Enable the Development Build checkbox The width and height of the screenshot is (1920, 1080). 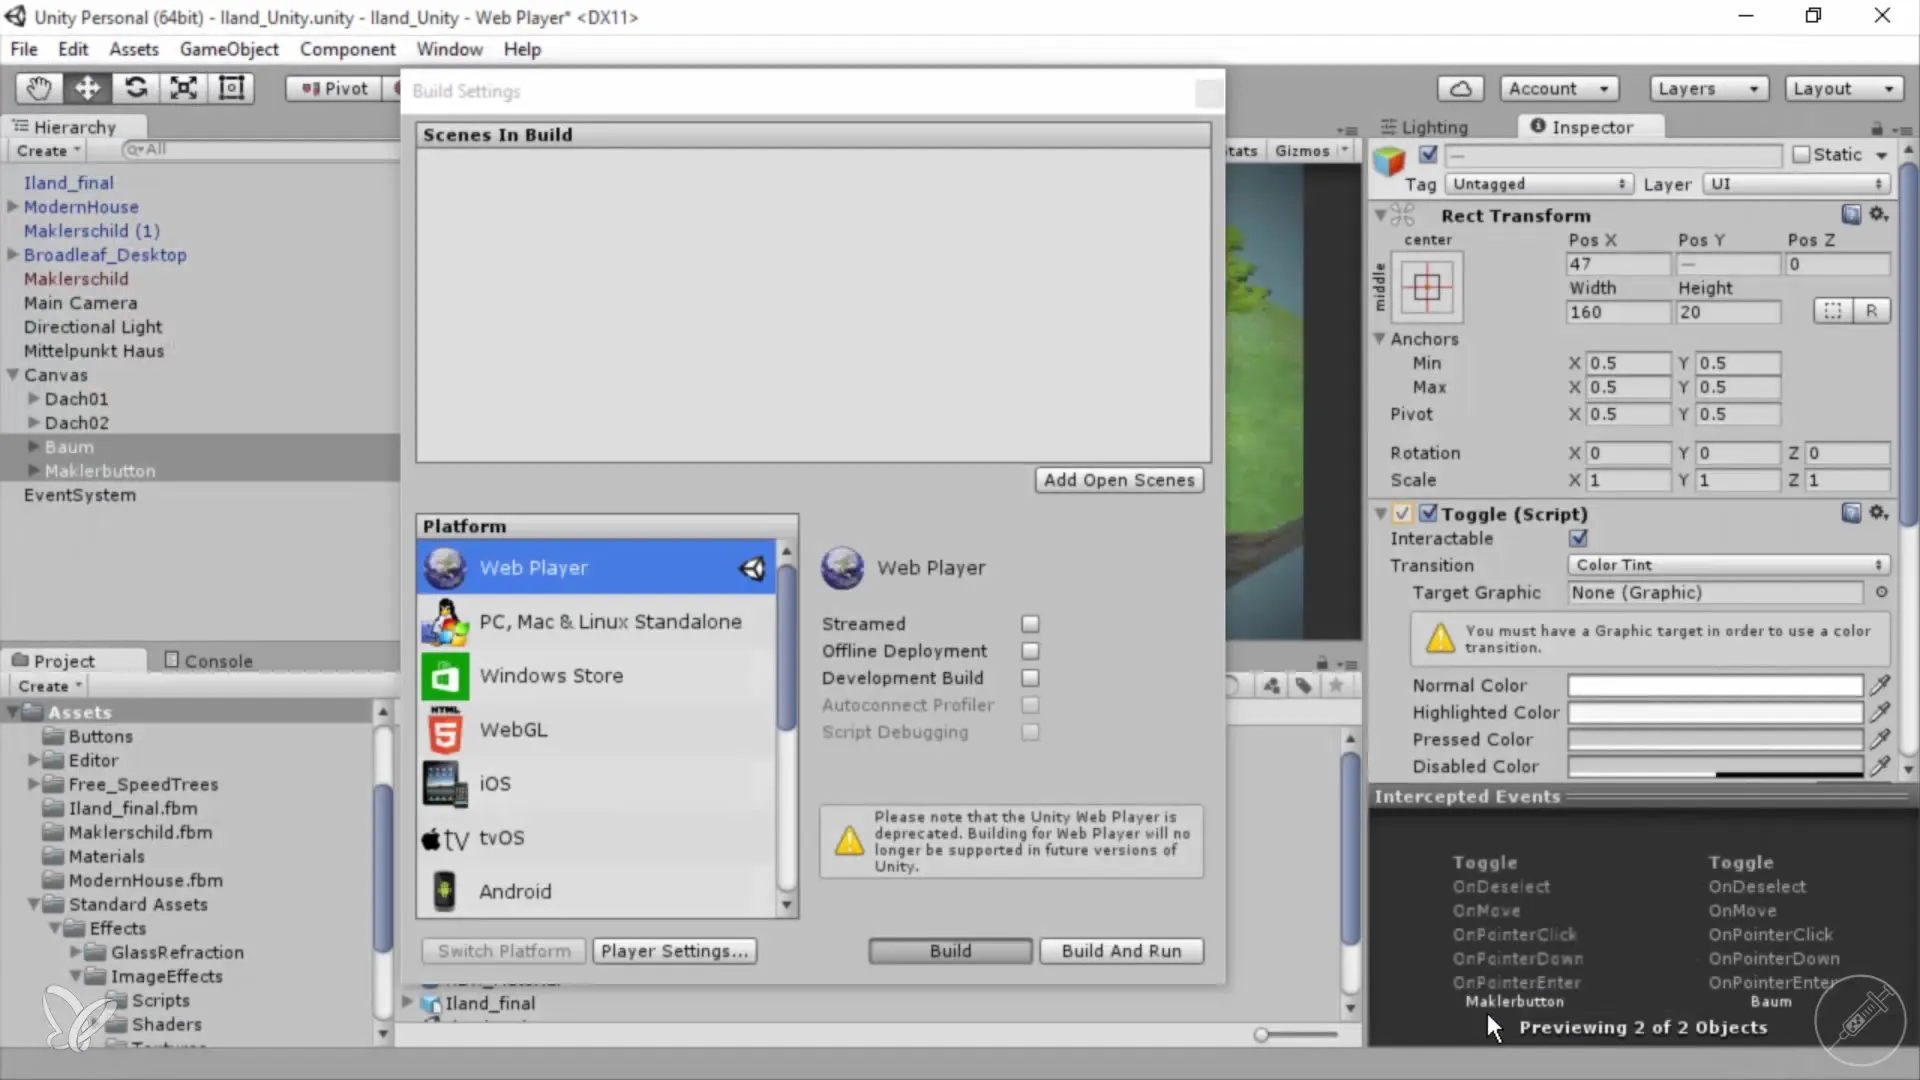coord(1030,677)
